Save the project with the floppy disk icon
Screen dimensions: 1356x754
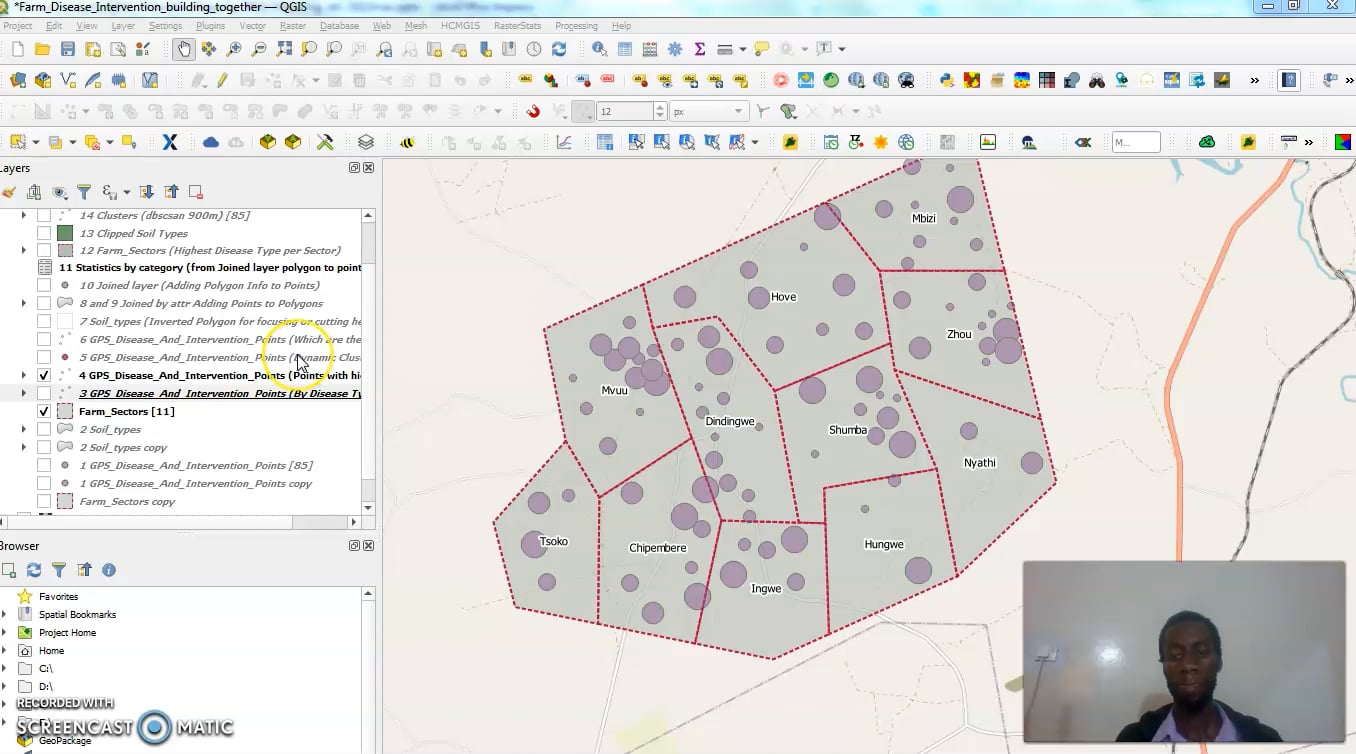click(67, 49)
